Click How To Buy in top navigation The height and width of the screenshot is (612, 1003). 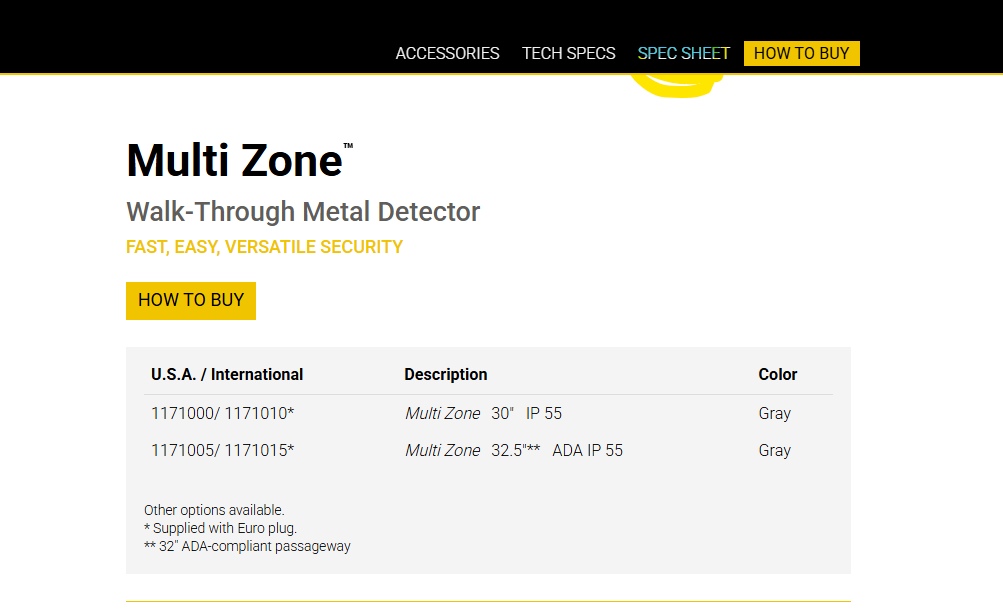[x=801, y=53]
